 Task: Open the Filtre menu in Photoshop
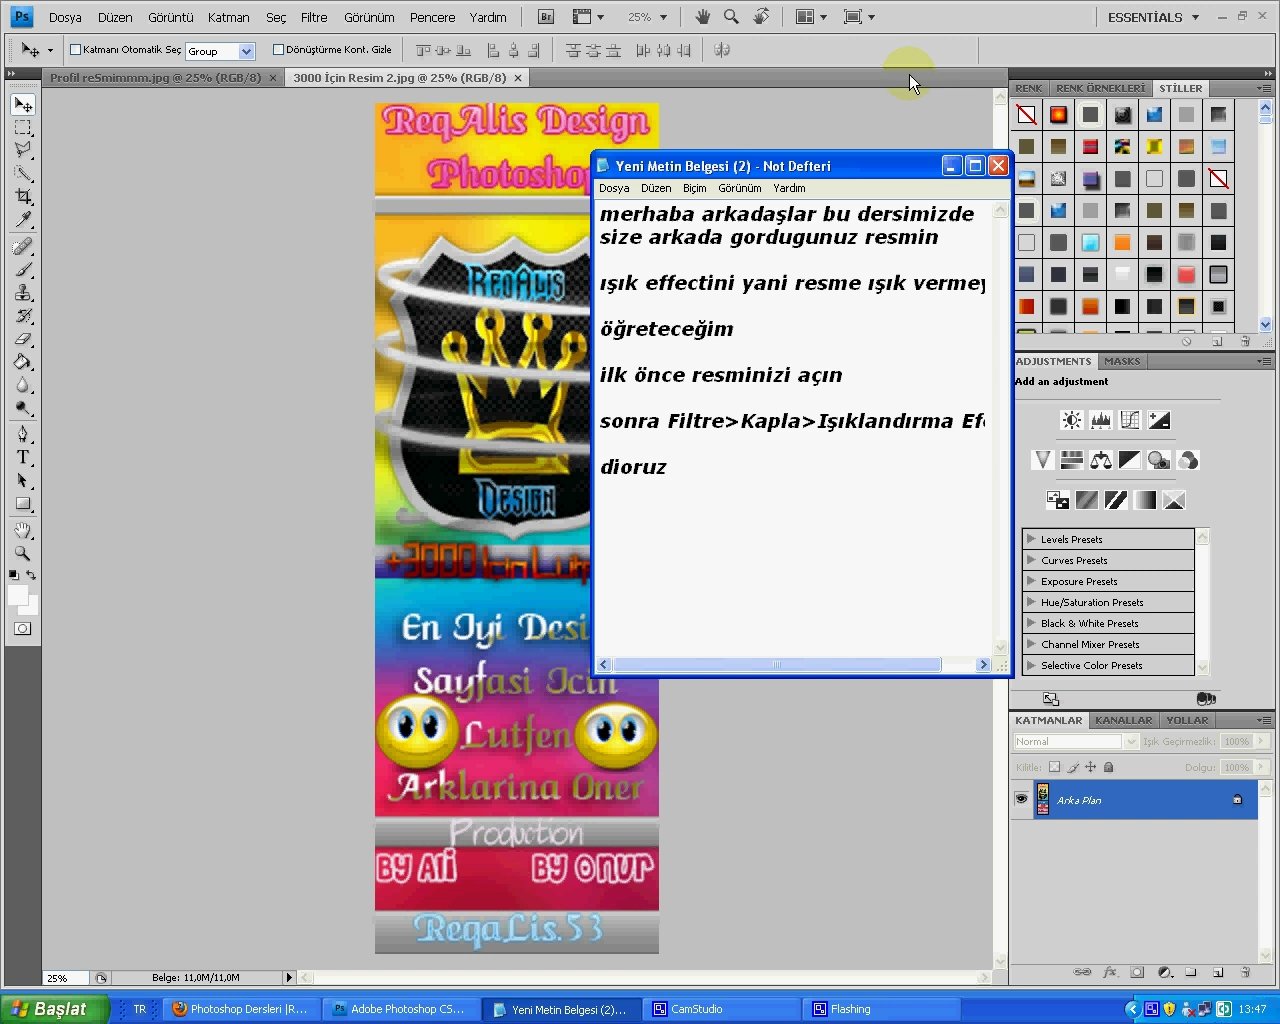(x=314, y=17)
